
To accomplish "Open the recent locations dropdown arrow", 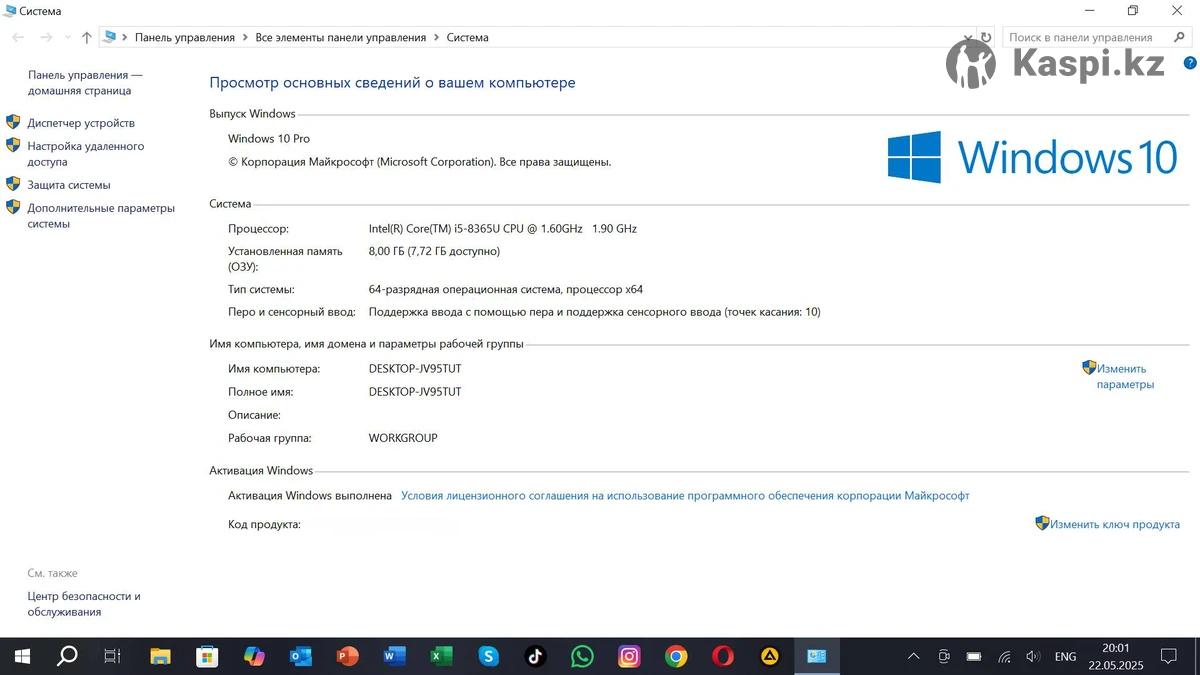I will [67, 37].
